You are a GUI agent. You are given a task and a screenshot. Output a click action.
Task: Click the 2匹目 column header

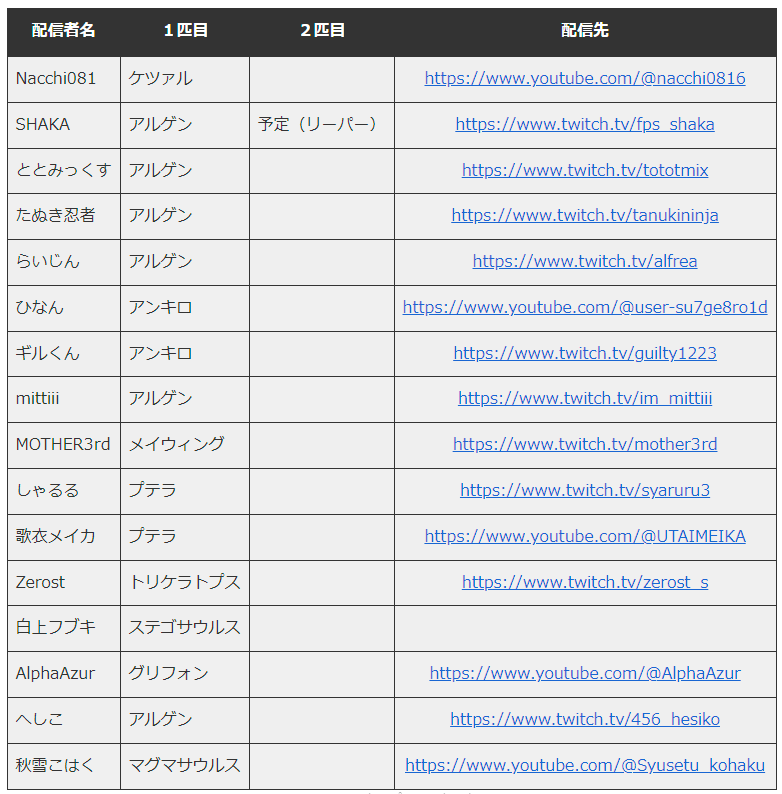[x=322, y=30]
